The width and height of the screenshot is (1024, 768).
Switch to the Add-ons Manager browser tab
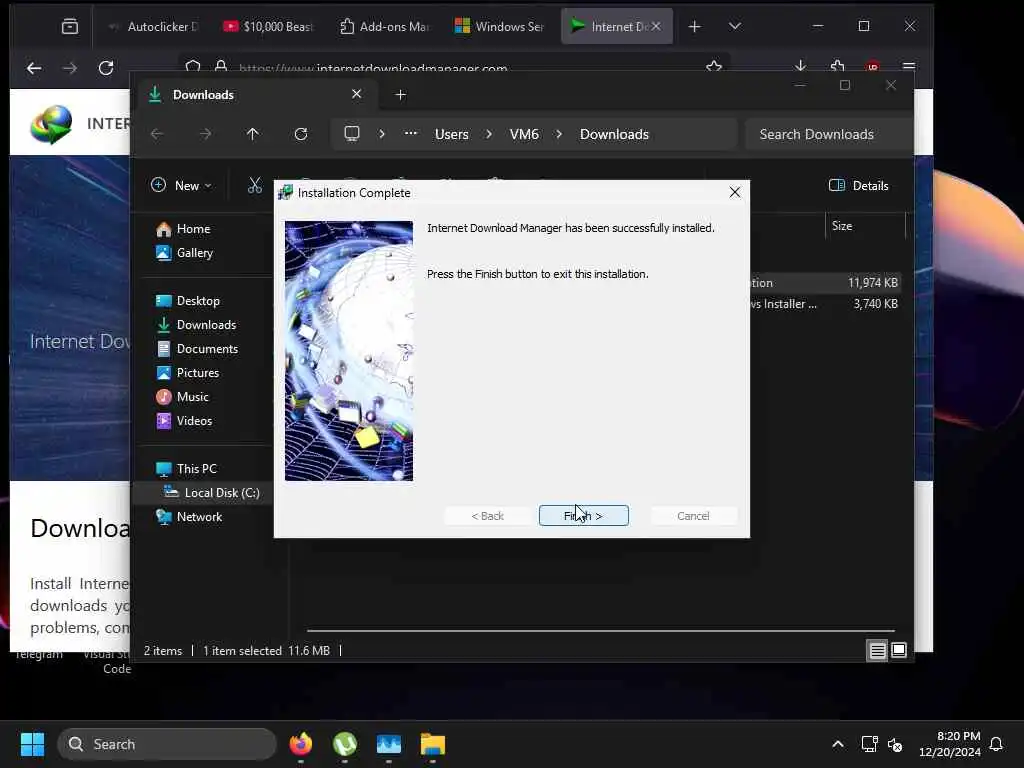(385, 26)
